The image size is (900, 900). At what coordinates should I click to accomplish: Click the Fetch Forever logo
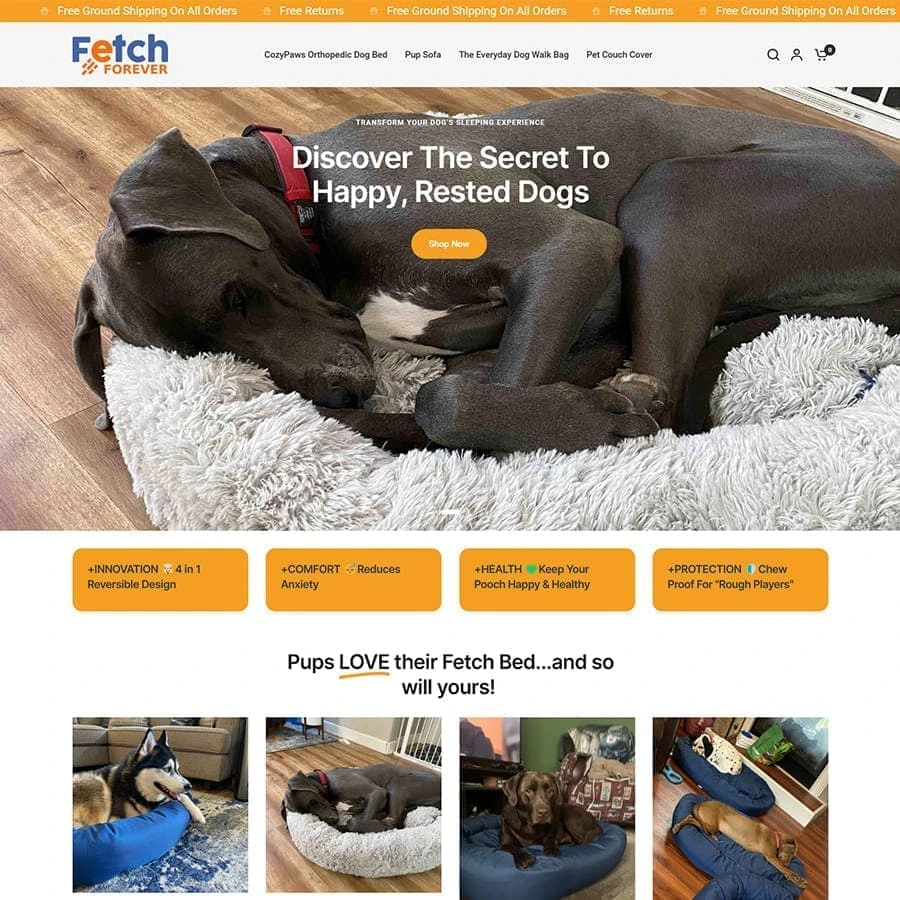coord(120,55)
